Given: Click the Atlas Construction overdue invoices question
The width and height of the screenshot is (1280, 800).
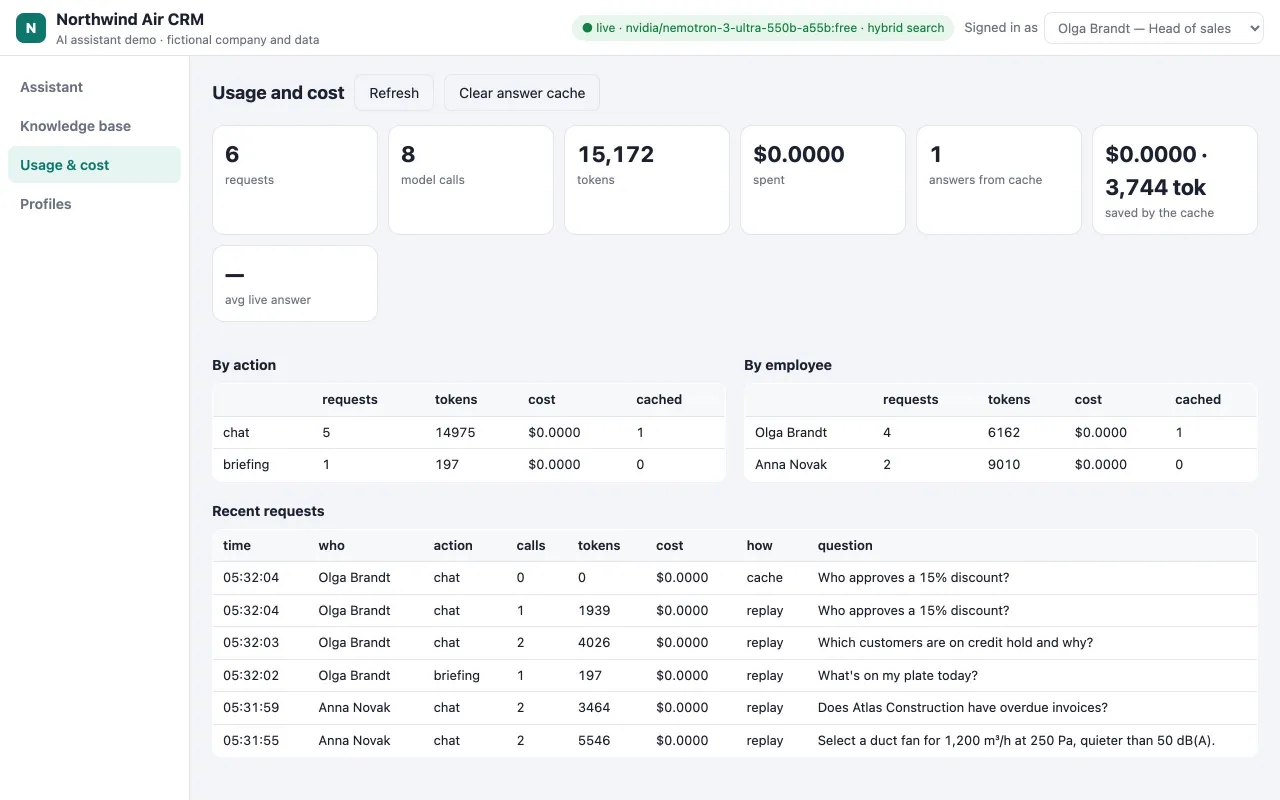Looking at the screenshot, I should [963, 707].
